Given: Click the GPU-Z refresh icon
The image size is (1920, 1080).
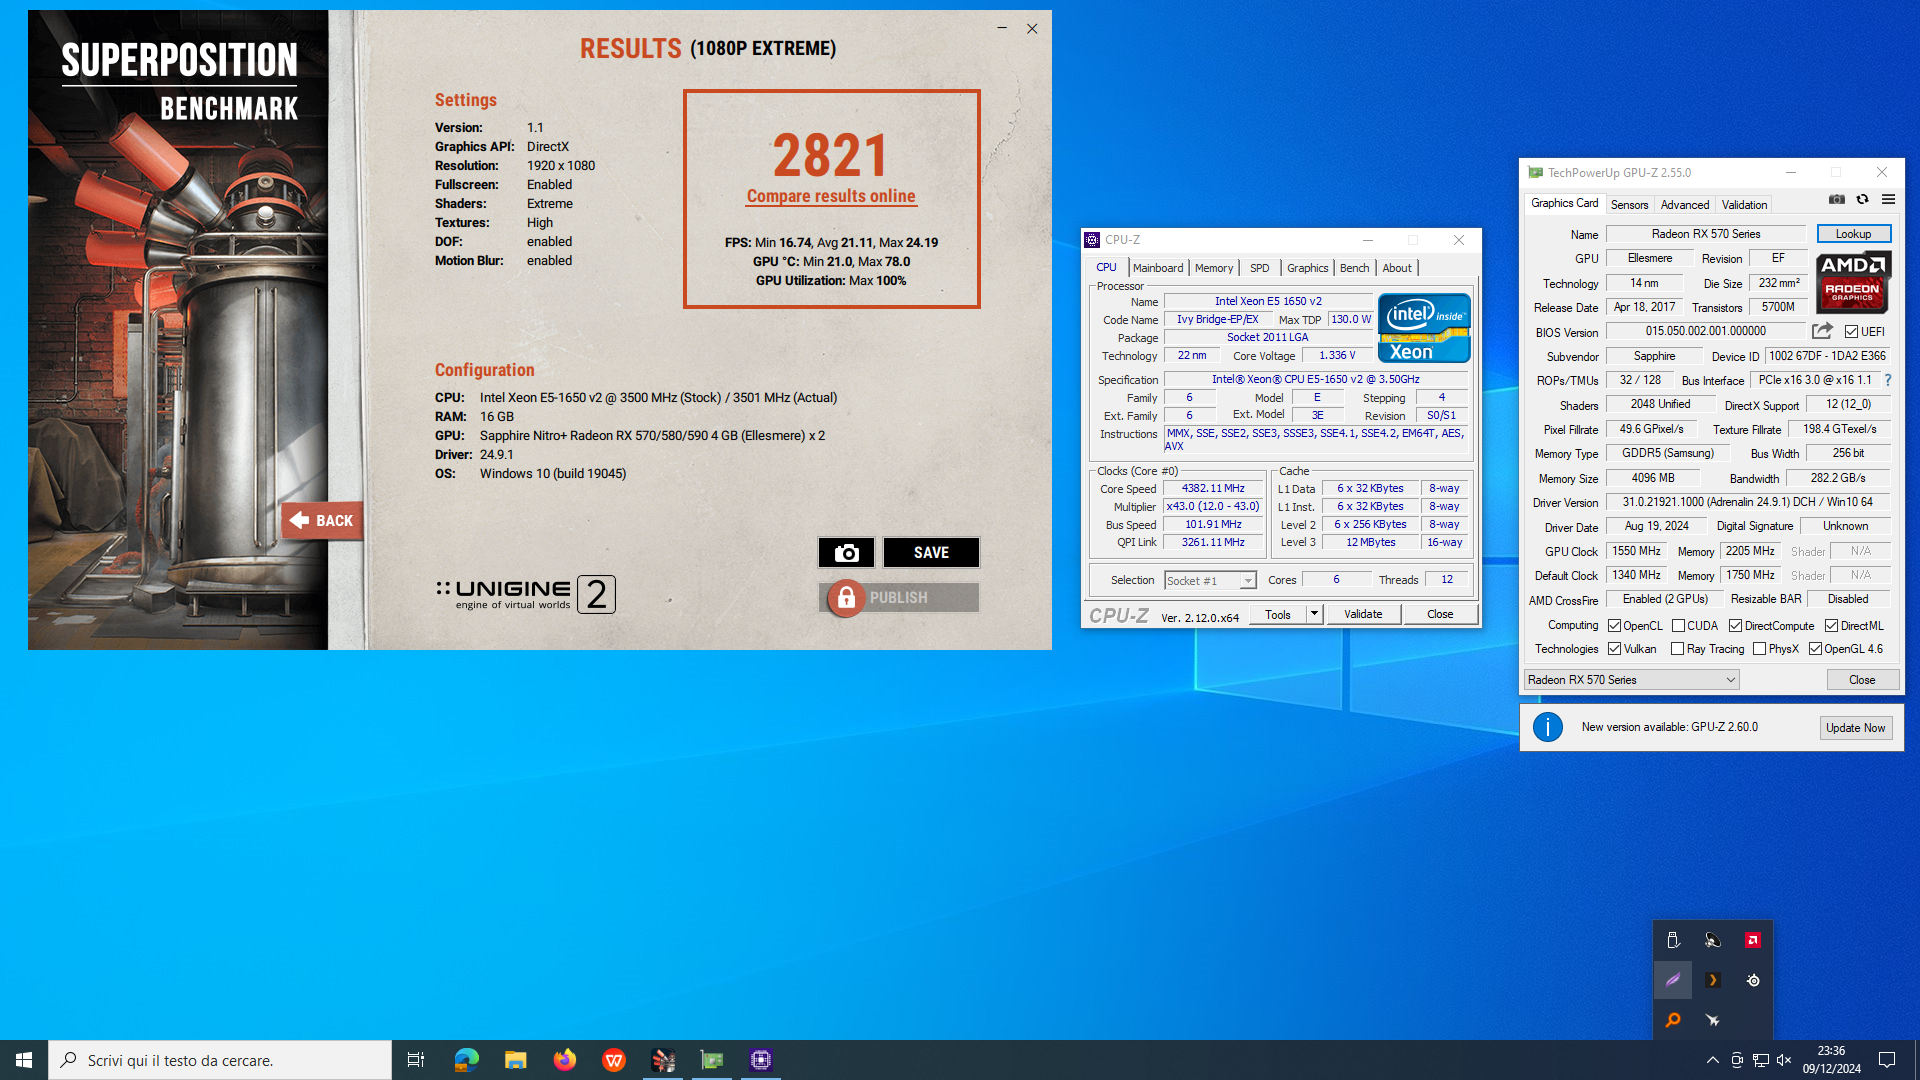Looking at the screenshot, I should [1862, 199].
